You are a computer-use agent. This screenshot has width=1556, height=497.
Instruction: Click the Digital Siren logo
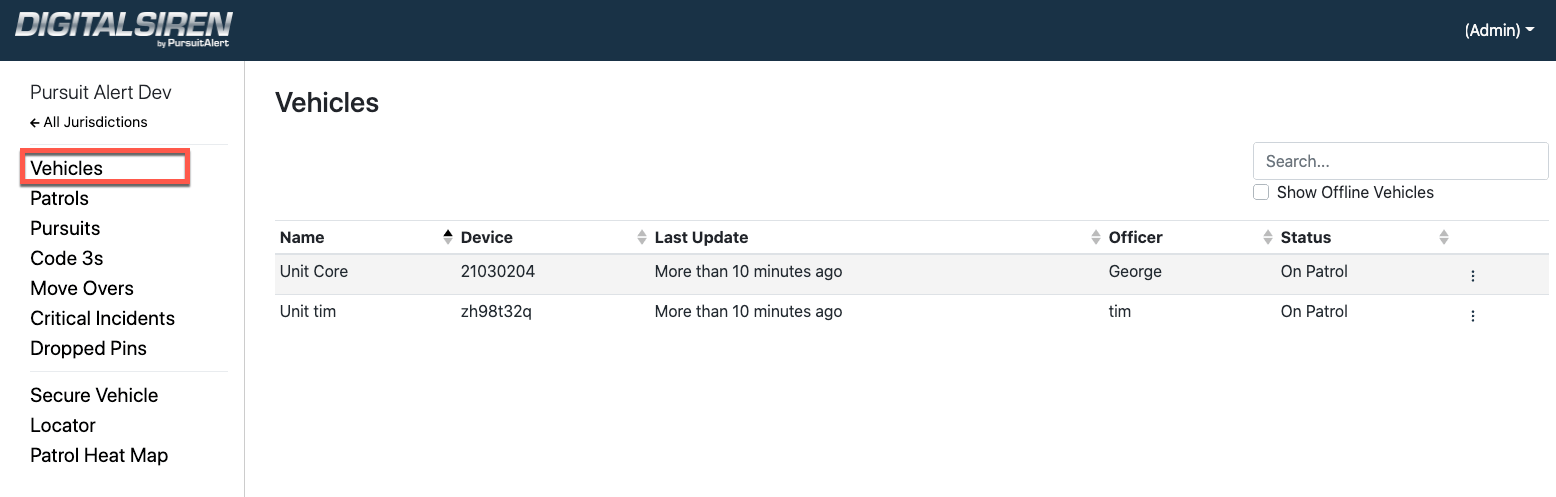124,29
